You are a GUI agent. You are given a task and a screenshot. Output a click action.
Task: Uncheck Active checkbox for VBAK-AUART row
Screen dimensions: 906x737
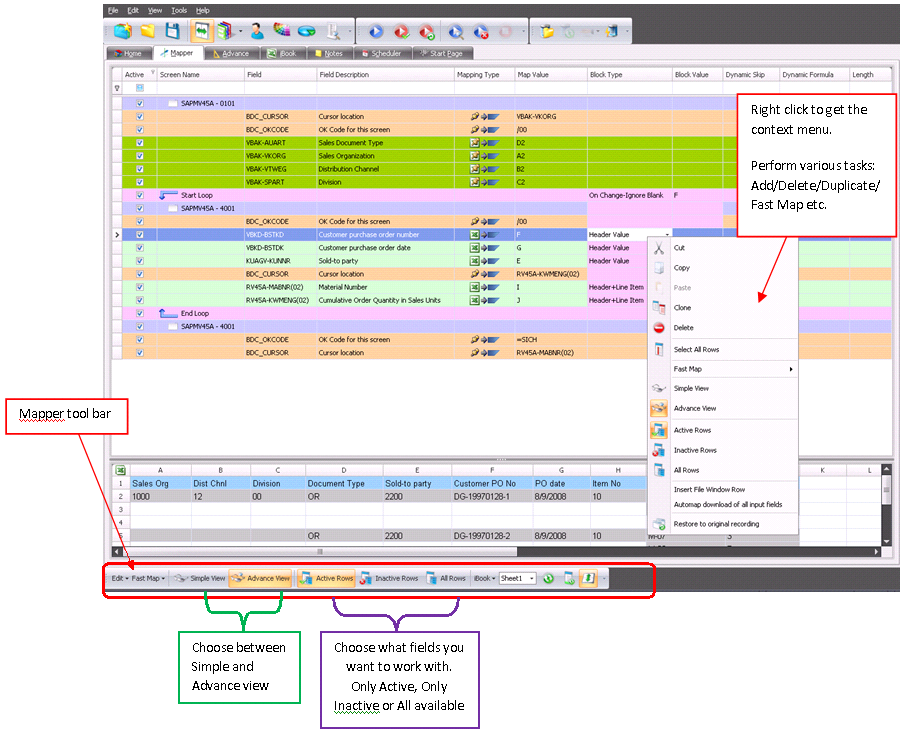139,143
